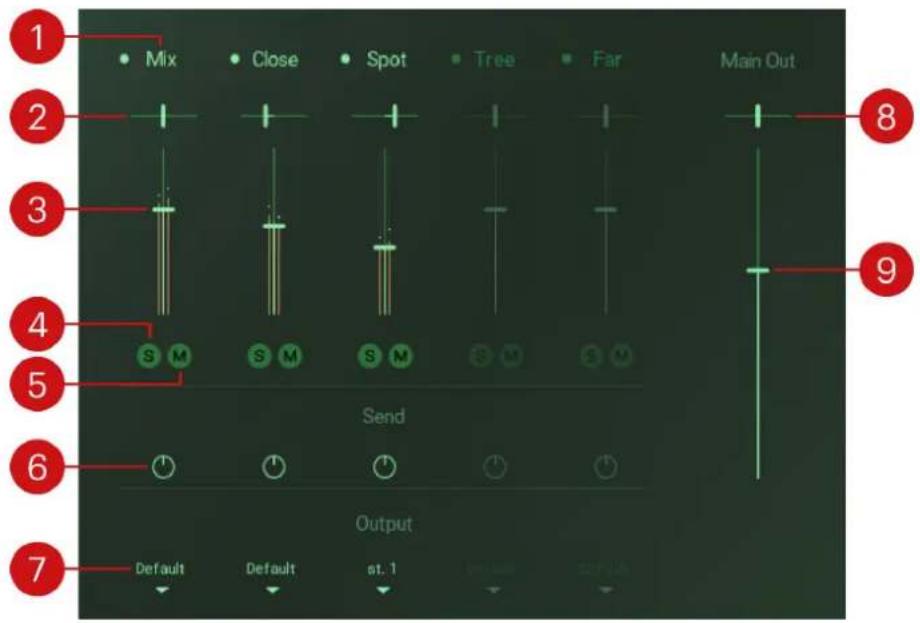Click the Mix channel volume fader handle

click(164, 209)
